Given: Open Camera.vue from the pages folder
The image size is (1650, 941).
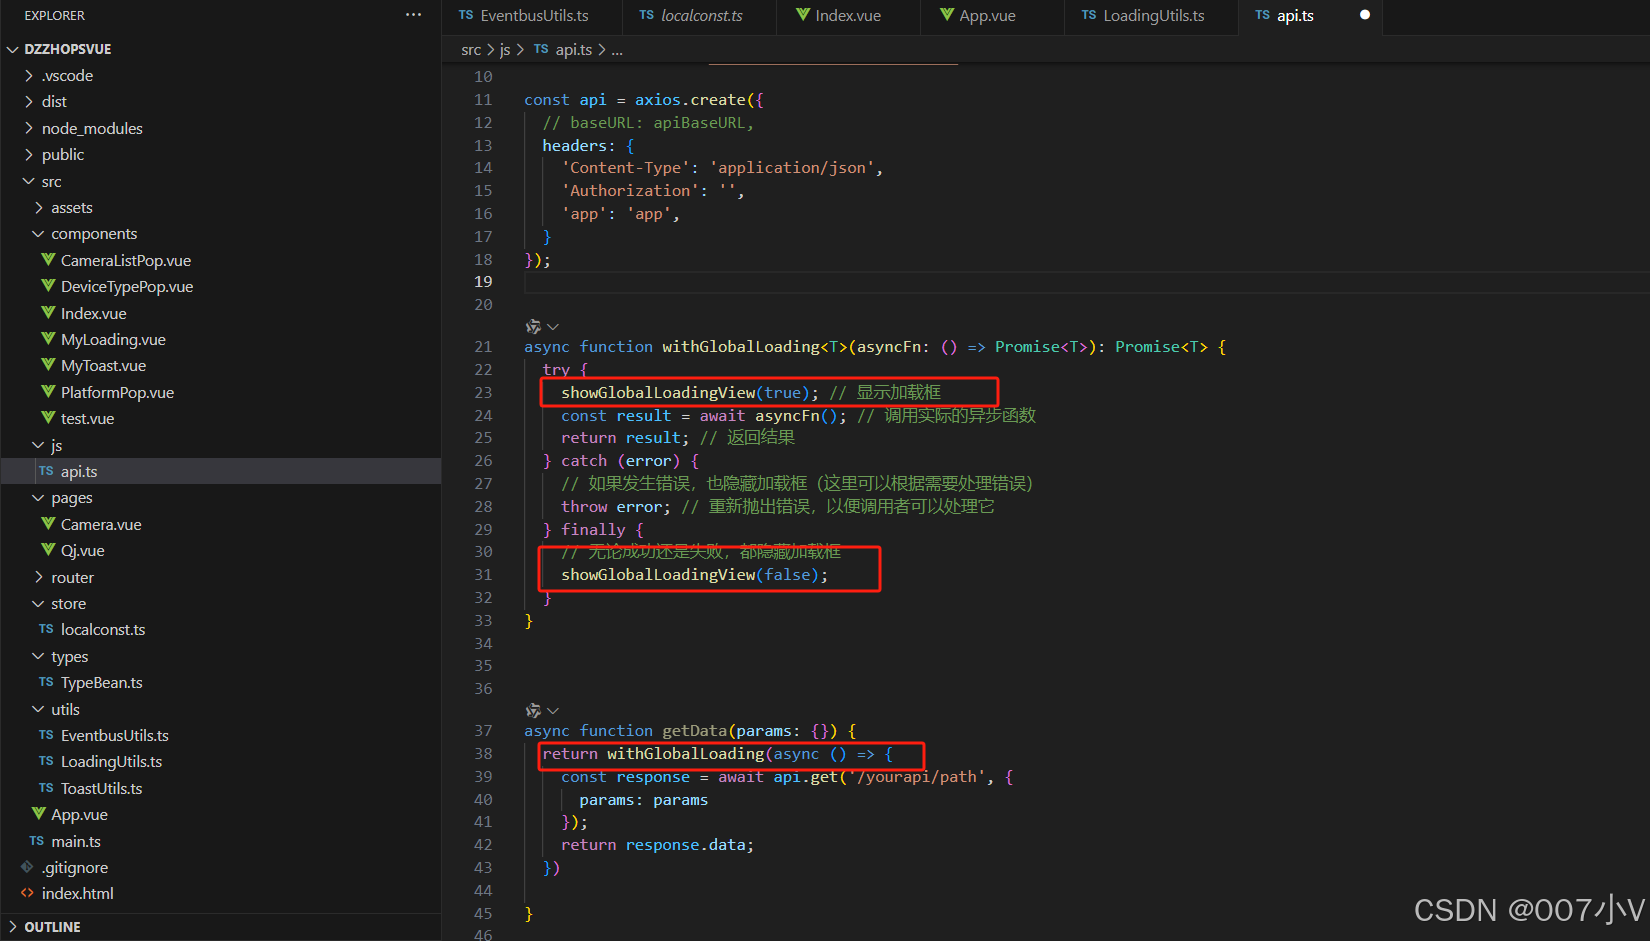Looking at the screenshot, I should (100, 523).
